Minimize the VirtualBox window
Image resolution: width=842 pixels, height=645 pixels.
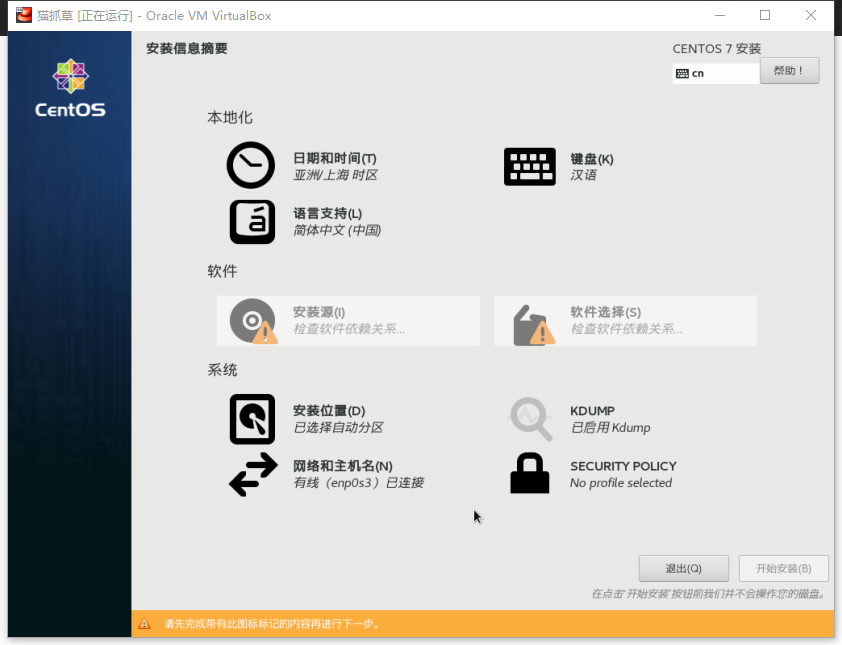pos(720,15)
